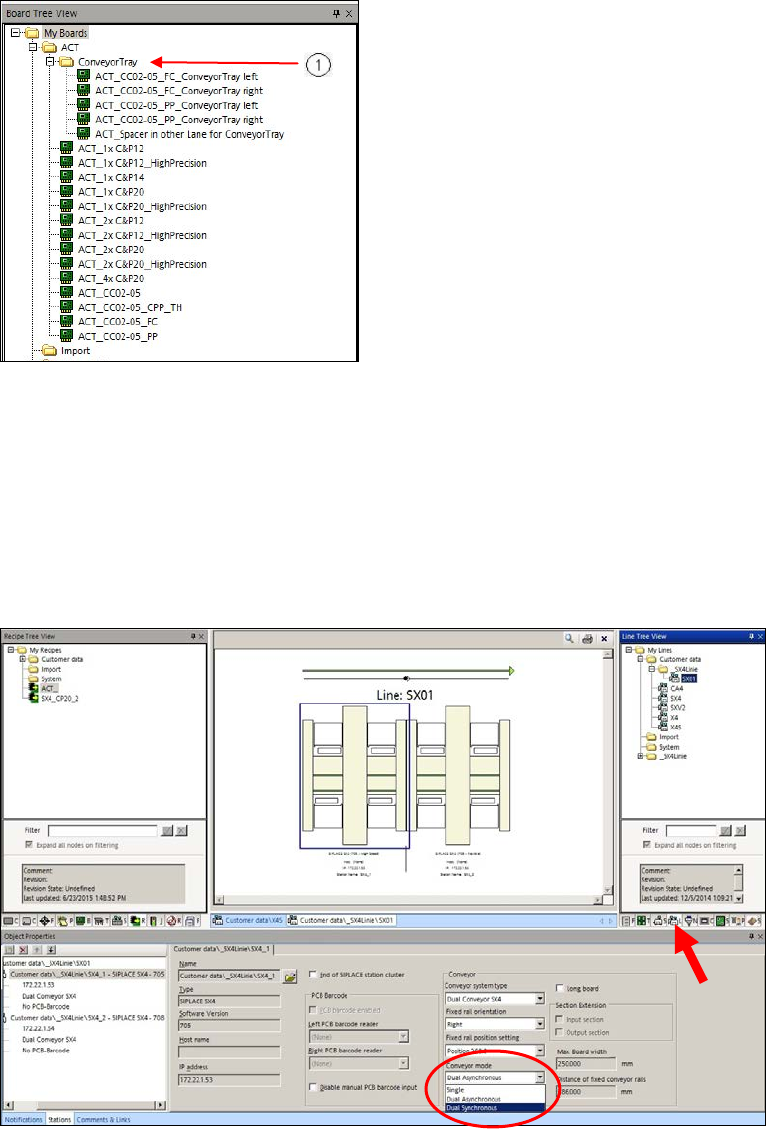Click the J icon below Recipe Tree View
This screenshot has height=1129, width=766.
pyautogui.click(x=155, y=919)
